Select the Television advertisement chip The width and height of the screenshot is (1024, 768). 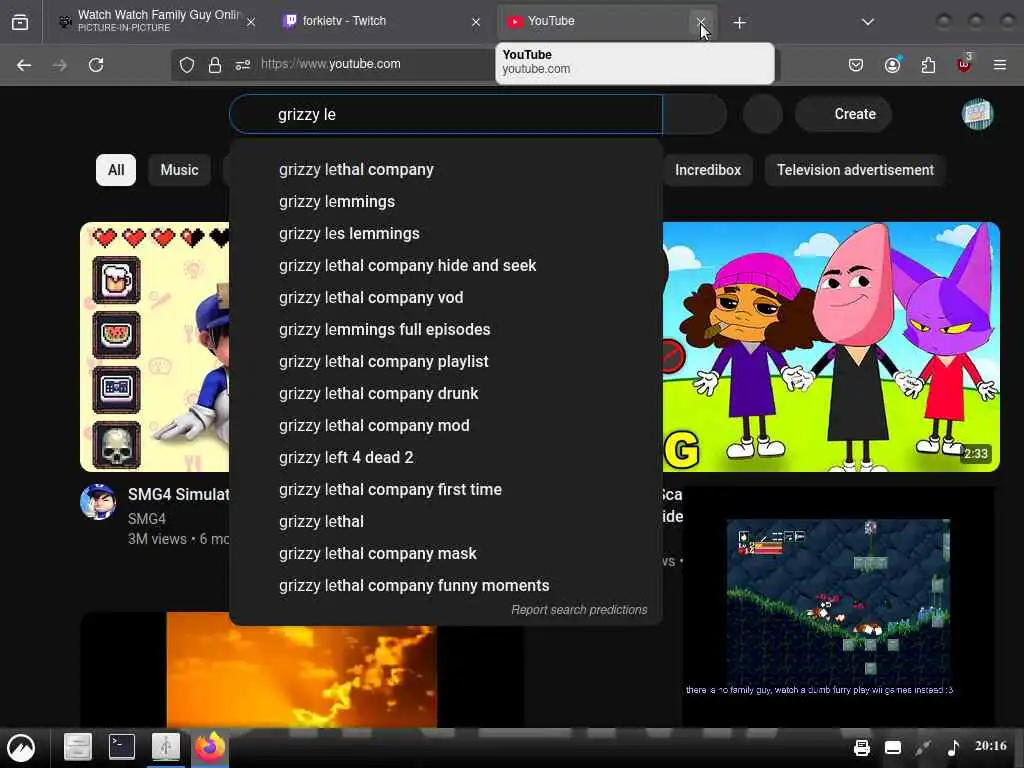[x=855, y=170]
